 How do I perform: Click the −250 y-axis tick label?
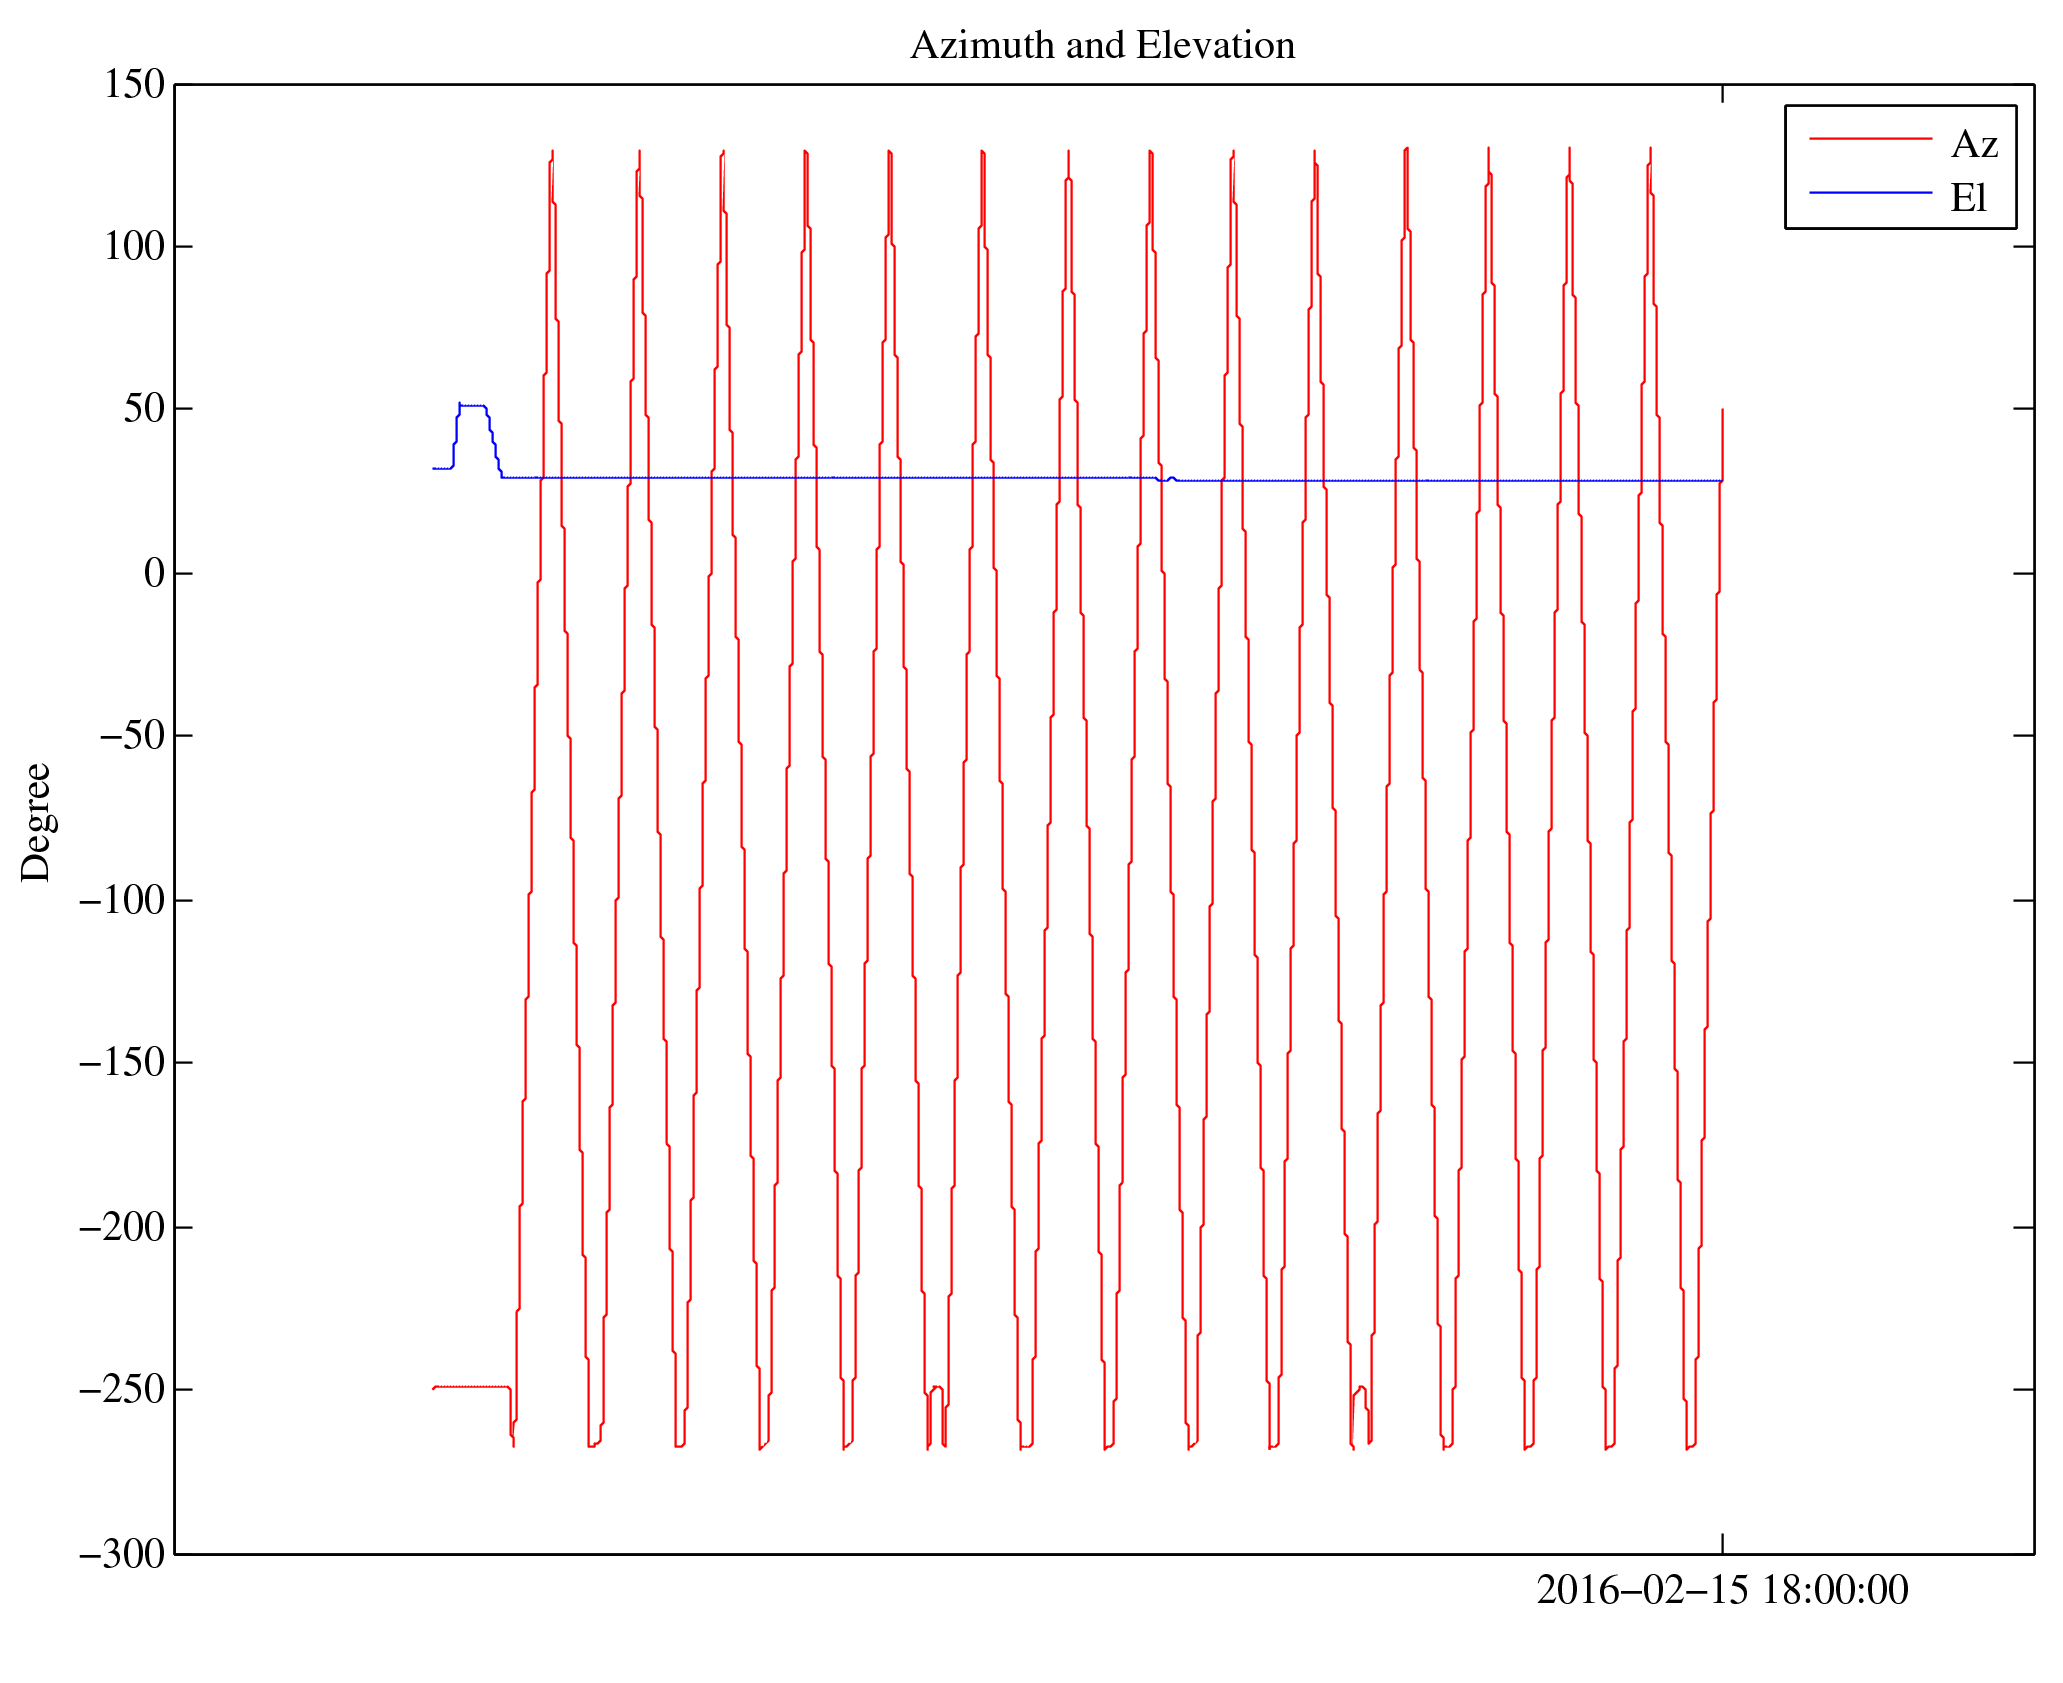pos(122,1390)
